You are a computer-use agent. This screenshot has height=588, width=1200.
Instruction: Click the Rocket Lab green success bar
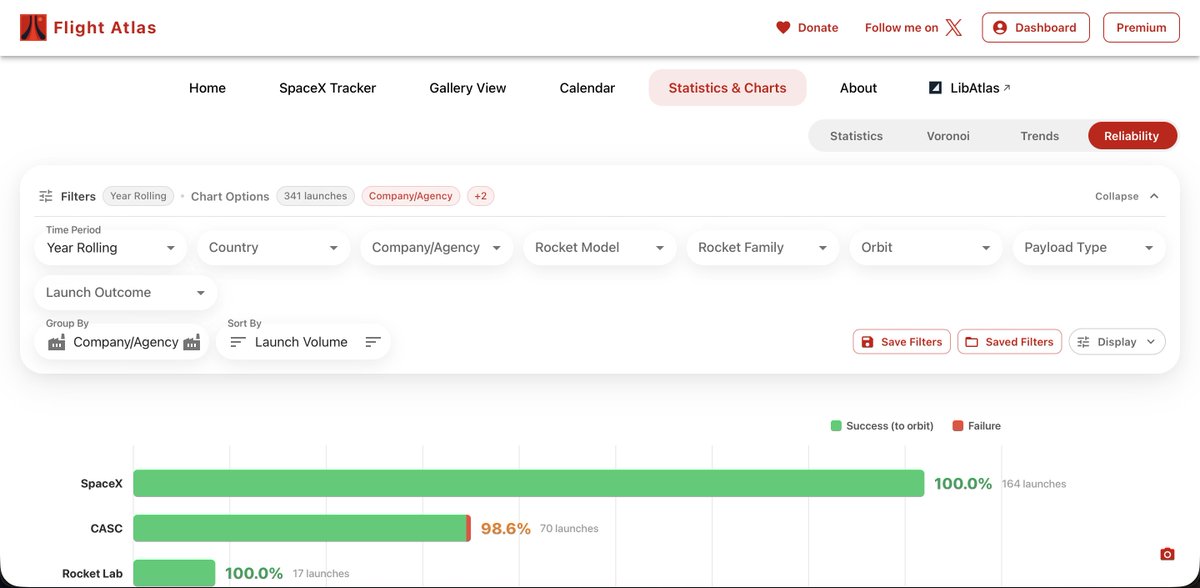[x=174, y=573]
